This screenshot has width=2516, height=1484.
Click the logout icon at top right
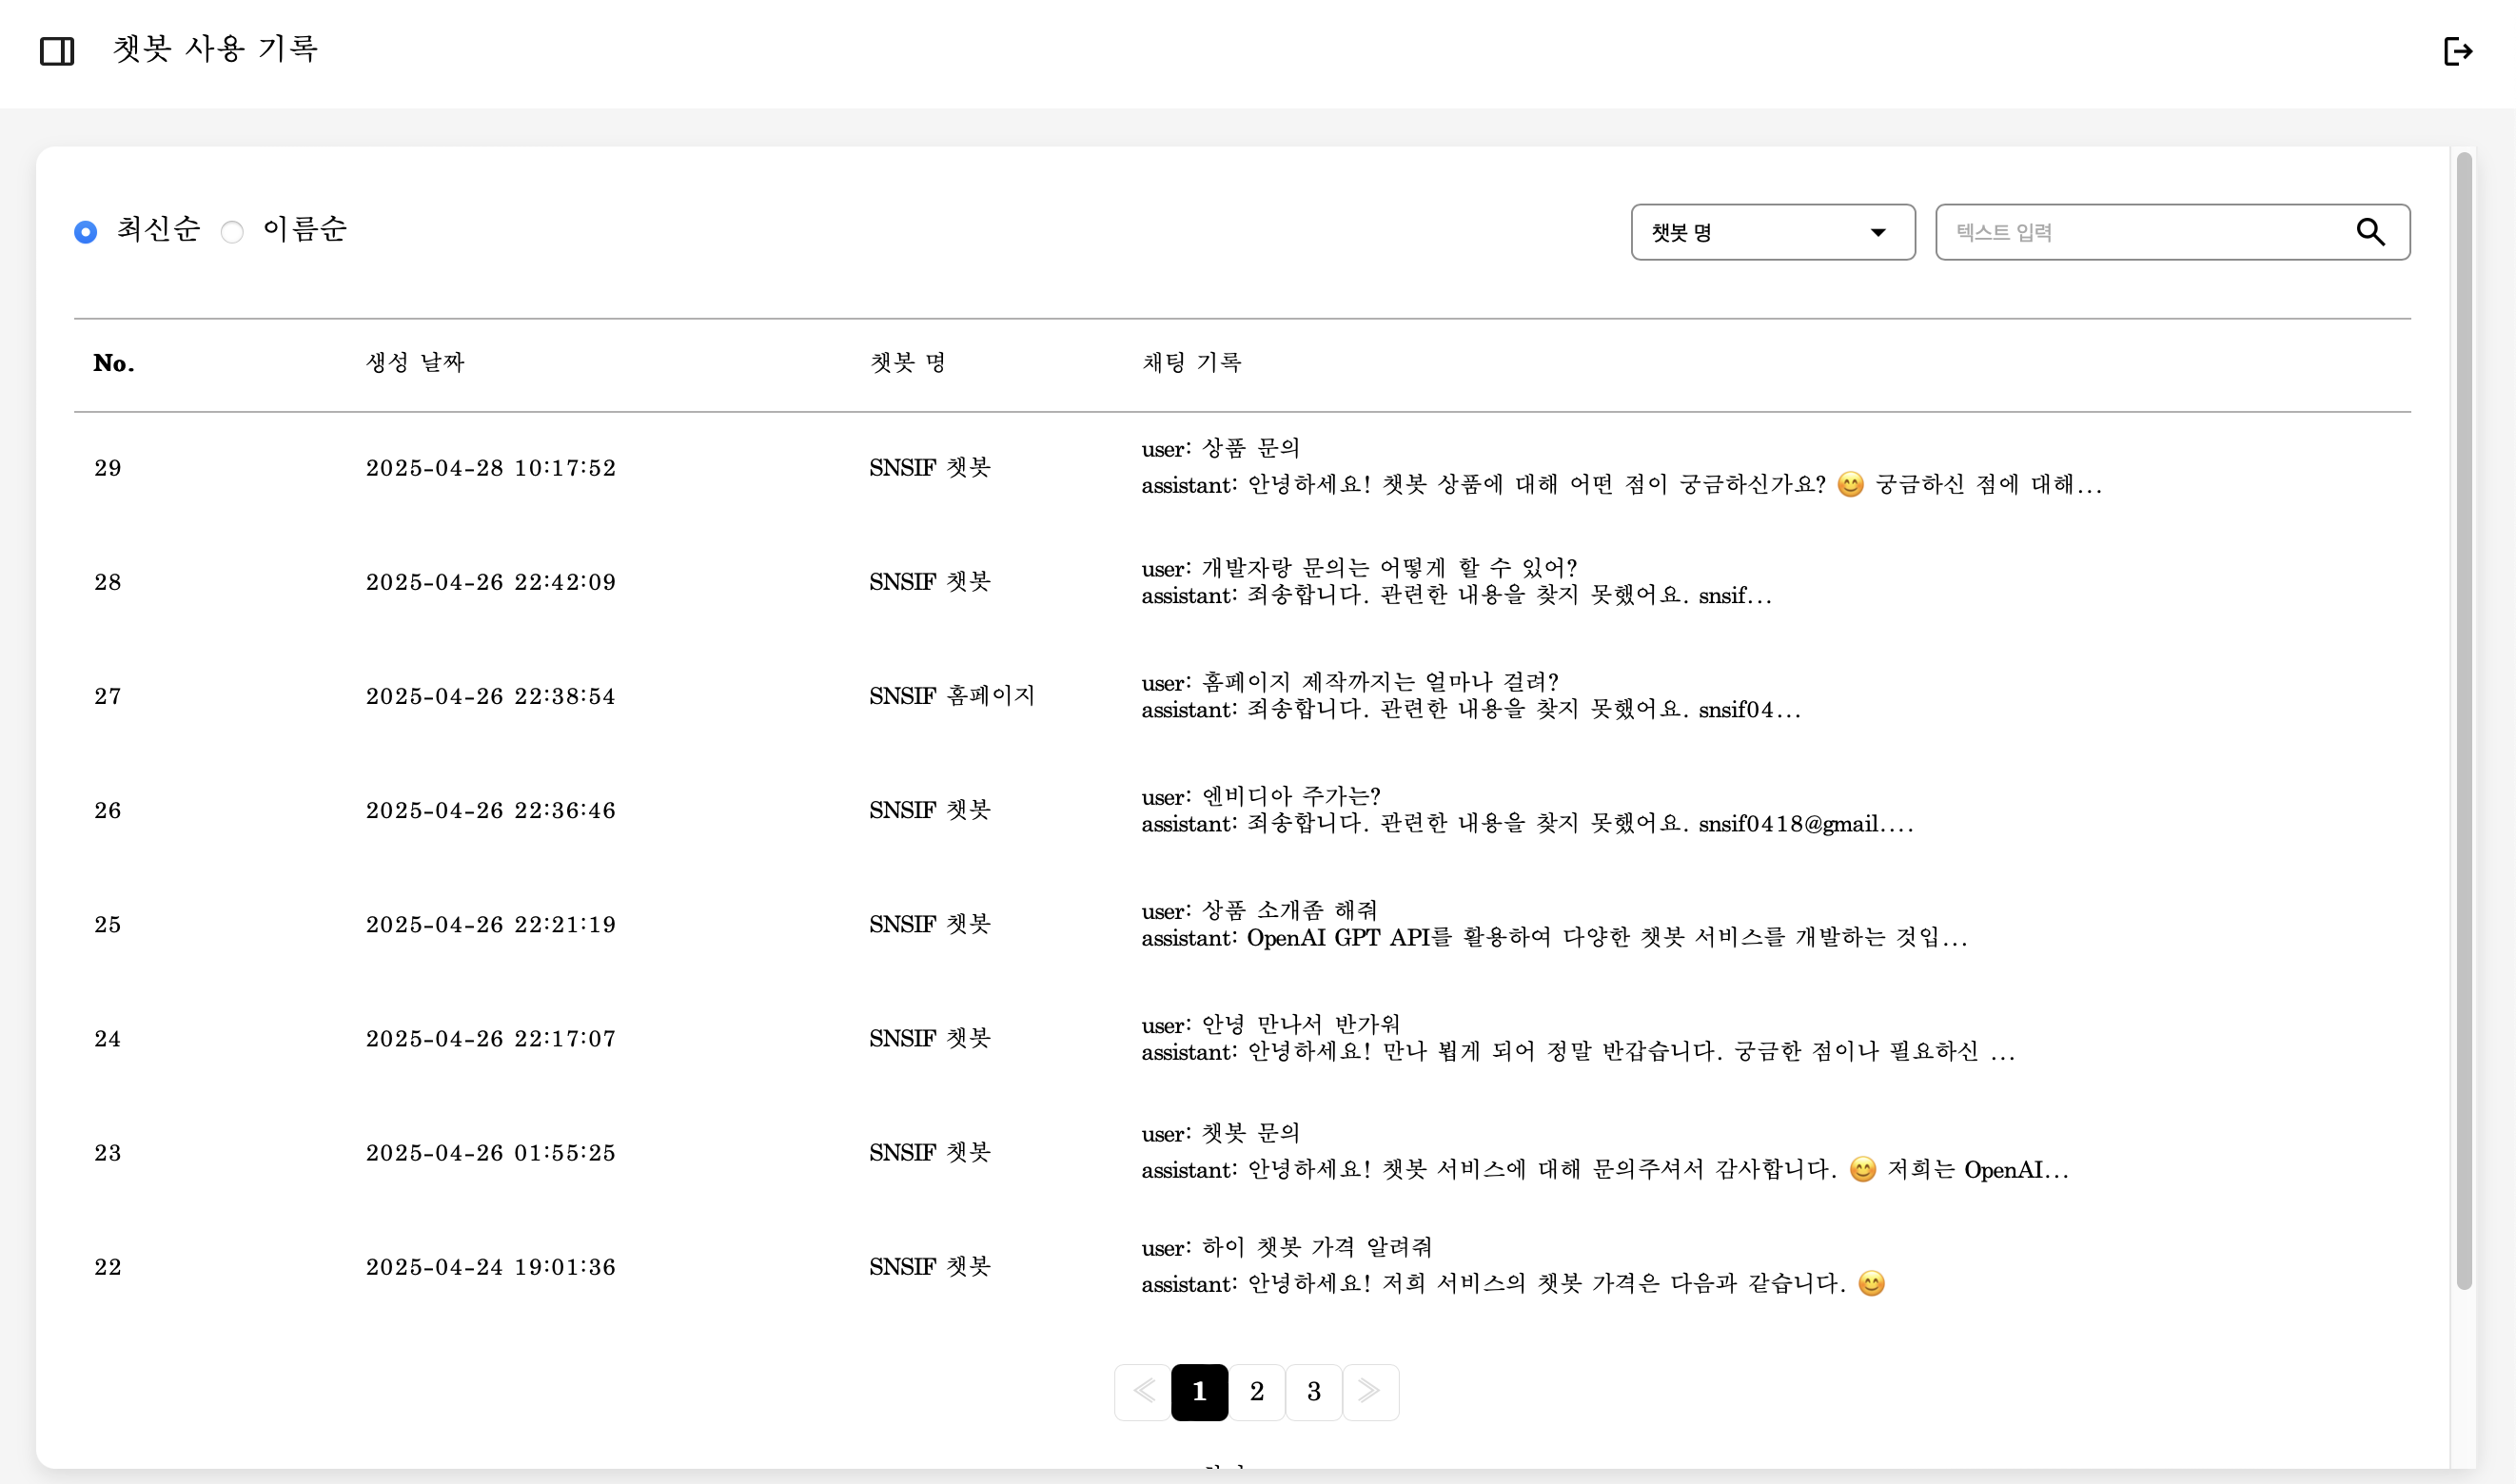(x=2460, y=50)
